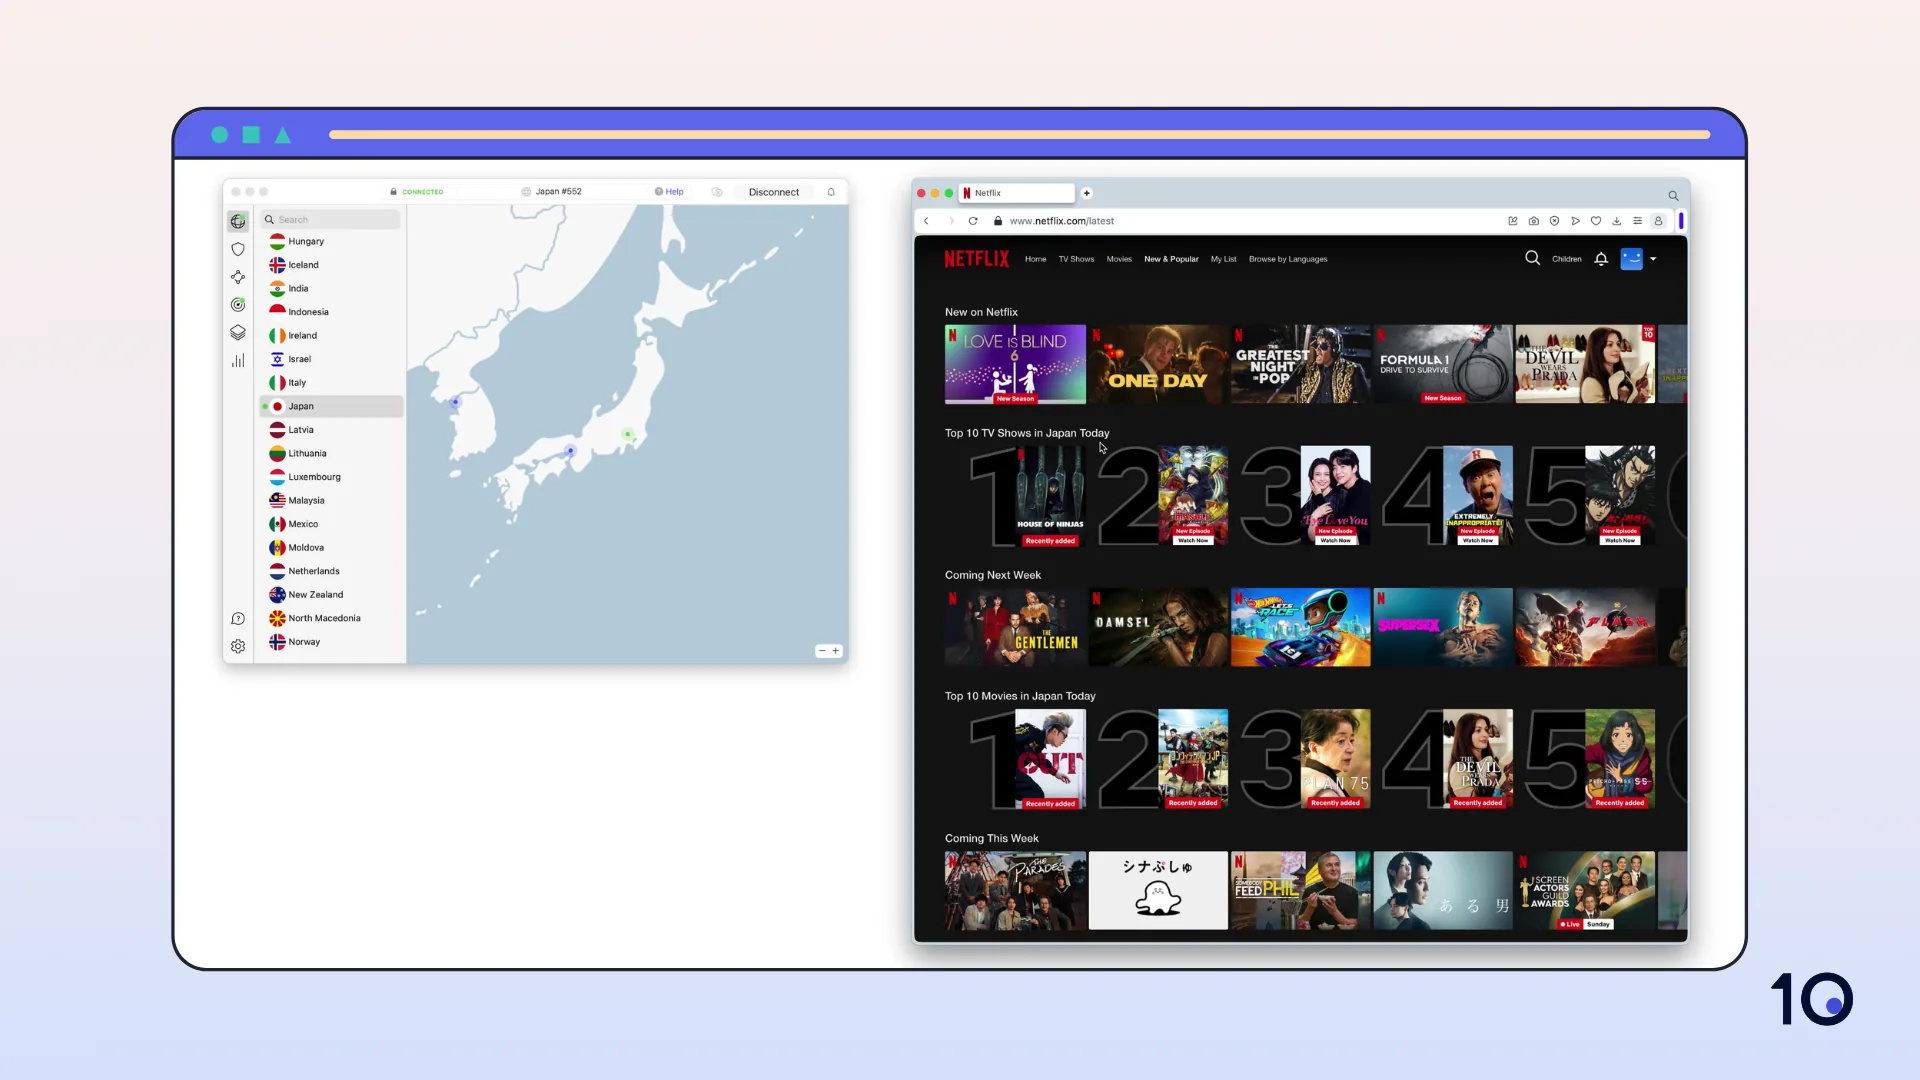Open the browser Easy Setup sliders menu
The width and height of the screenshot is (1920, 1080).
(x=1637, y=221)
